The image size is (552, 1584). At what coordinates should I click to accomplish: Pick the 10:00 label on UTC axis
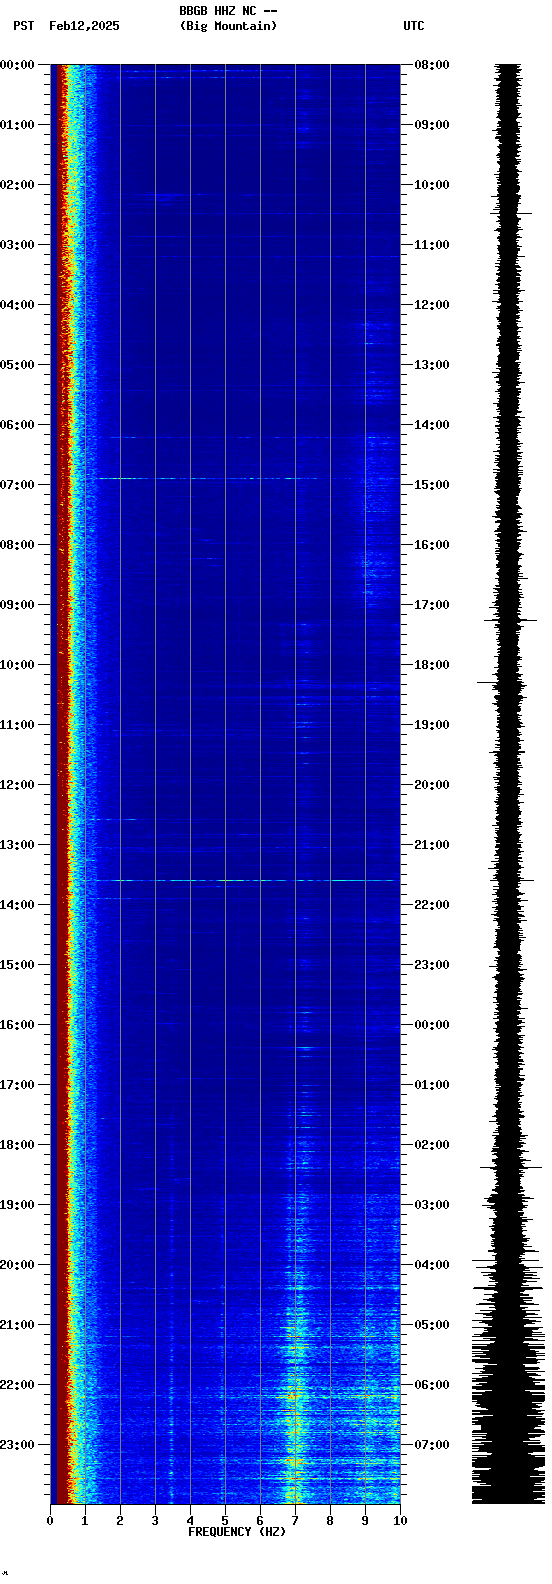(x=432, y=185)
